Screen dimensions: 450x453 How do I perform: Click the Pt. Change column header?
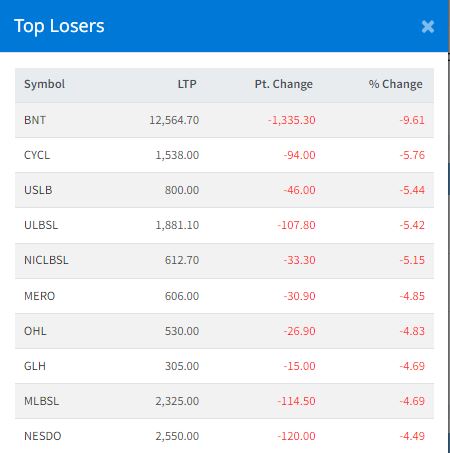284,84
